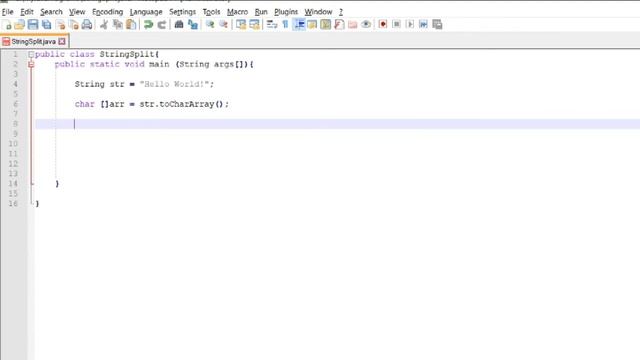Click line number 10 in margin
Image resolution: width=640 pixels, height=360 pixels.
tap(13, 144)
